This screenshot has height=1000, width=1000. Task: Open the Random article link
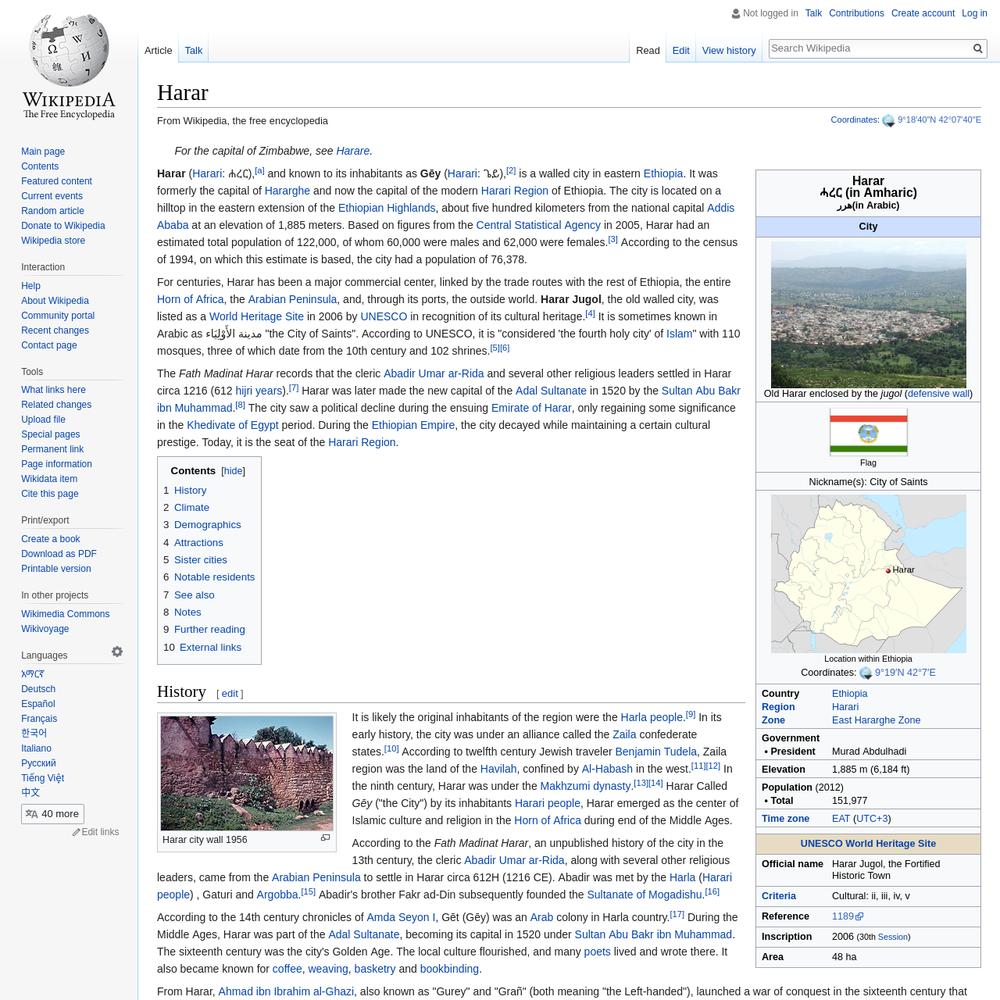pyautogui.click(x=52, y=211)
